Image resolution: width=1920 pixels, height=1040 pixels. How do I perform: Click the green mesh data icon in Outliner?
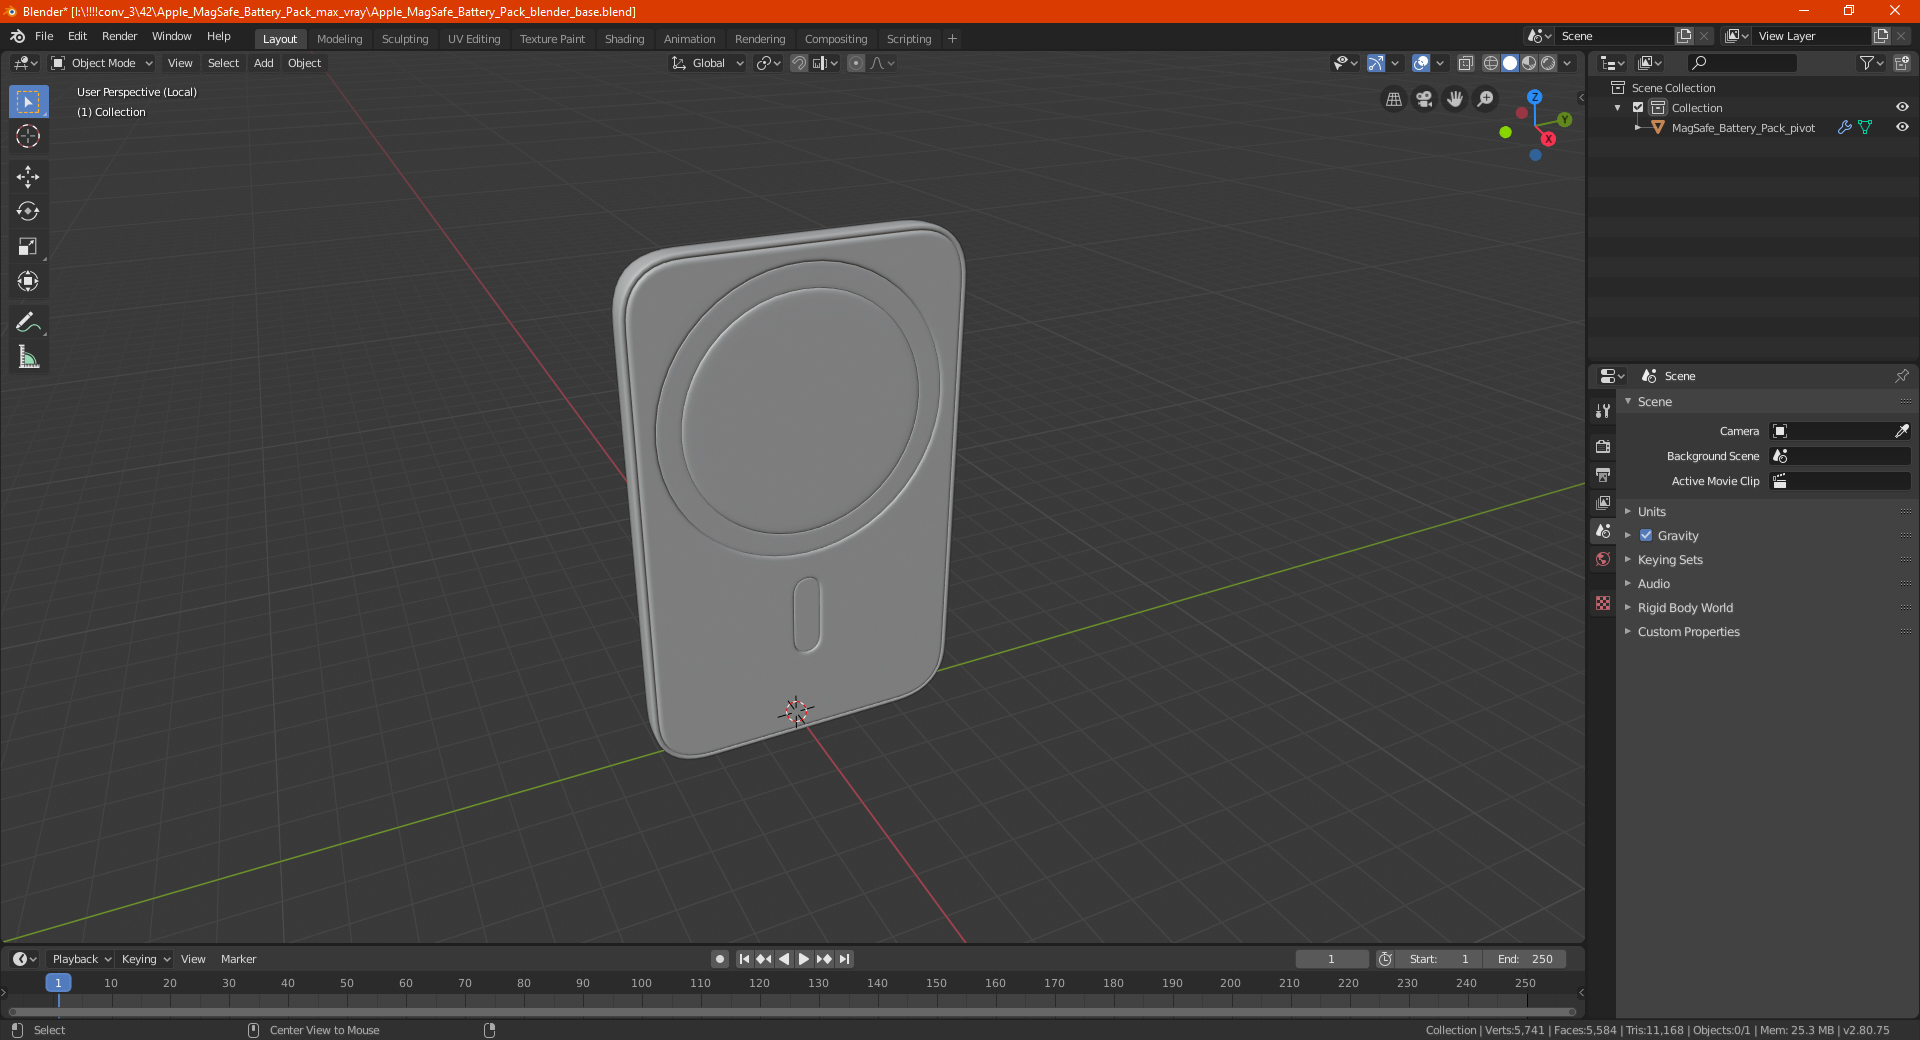(x=1865, y=128)
